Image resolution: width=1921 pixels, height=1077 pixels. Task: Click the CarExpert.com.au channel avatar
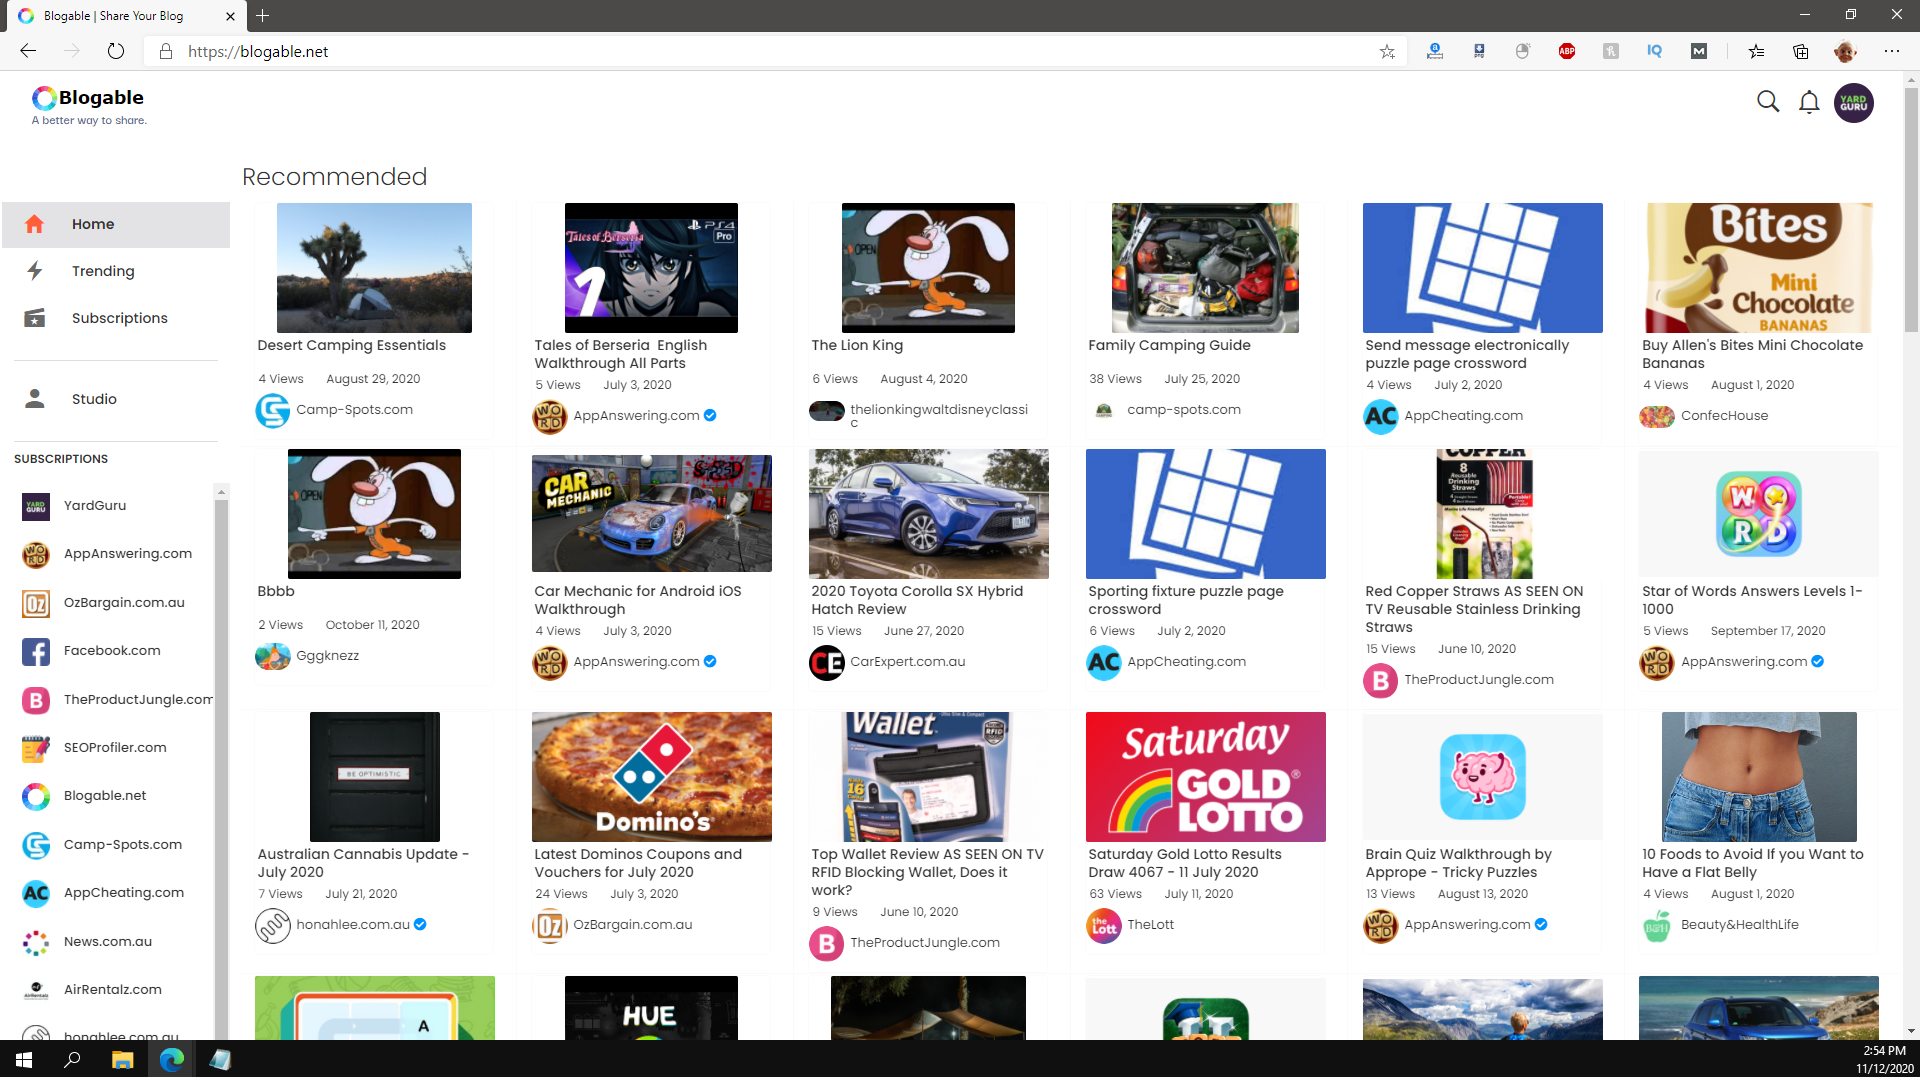[827, 662]
